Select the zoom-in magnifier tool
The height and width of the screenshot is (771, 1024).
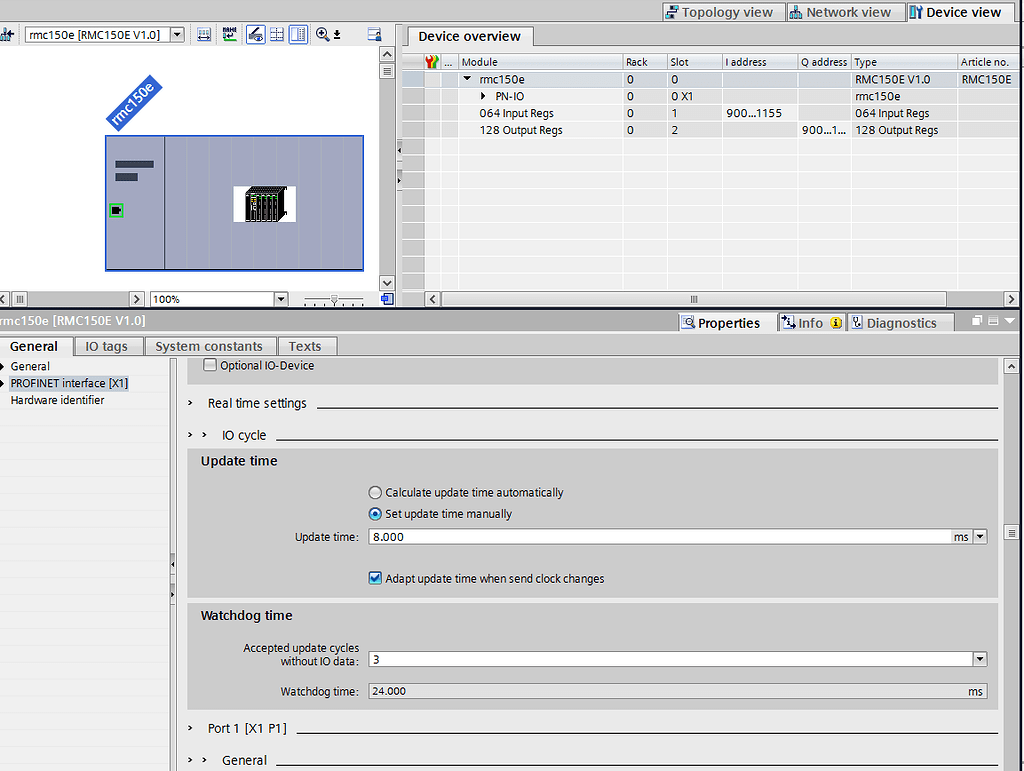coord(321,34)
